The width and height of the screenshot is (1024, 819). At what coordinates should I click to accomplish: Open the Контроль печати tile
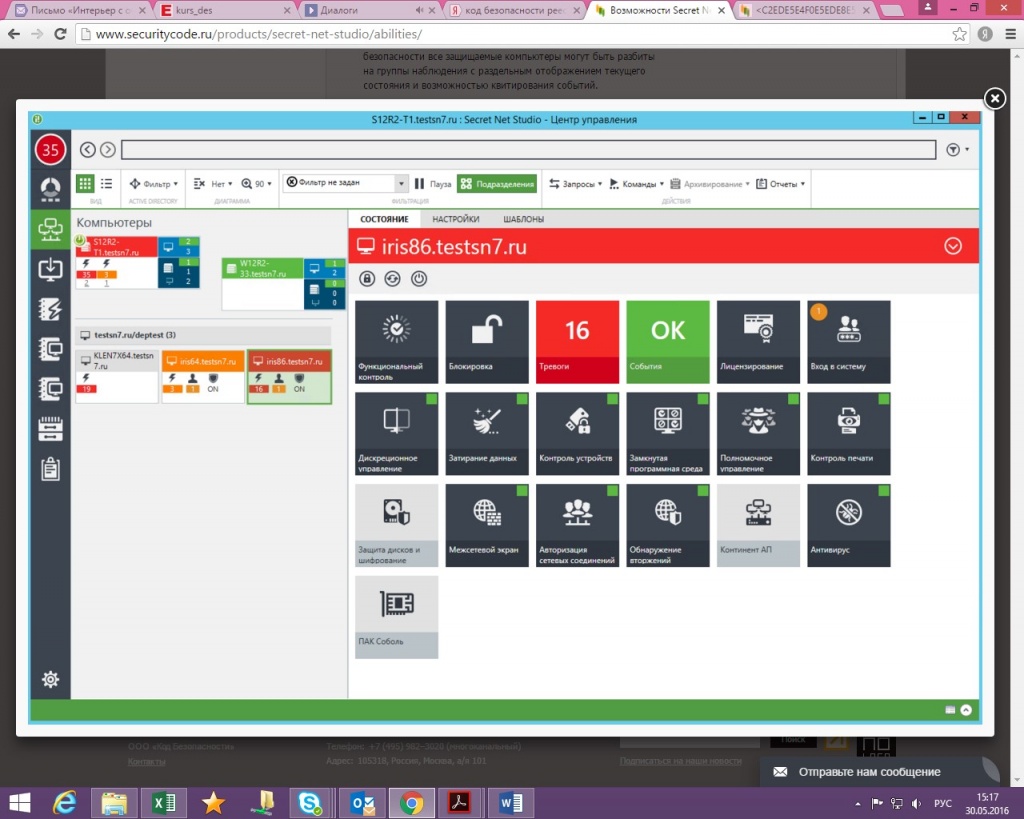848,434
